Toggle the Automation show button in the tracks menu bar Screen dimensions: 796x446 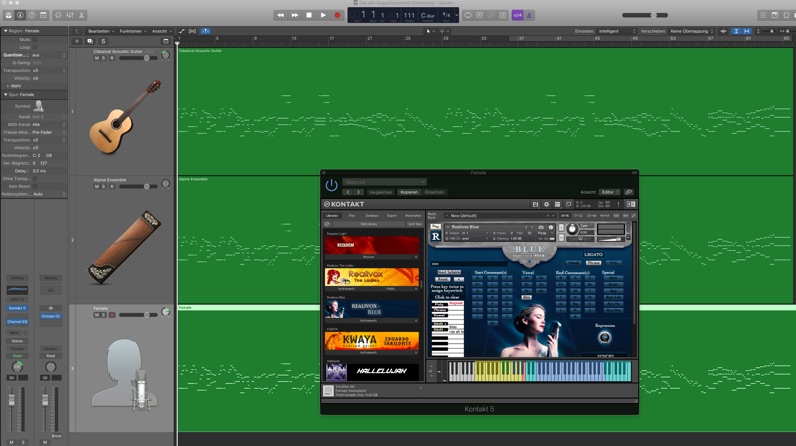[182, 31]
